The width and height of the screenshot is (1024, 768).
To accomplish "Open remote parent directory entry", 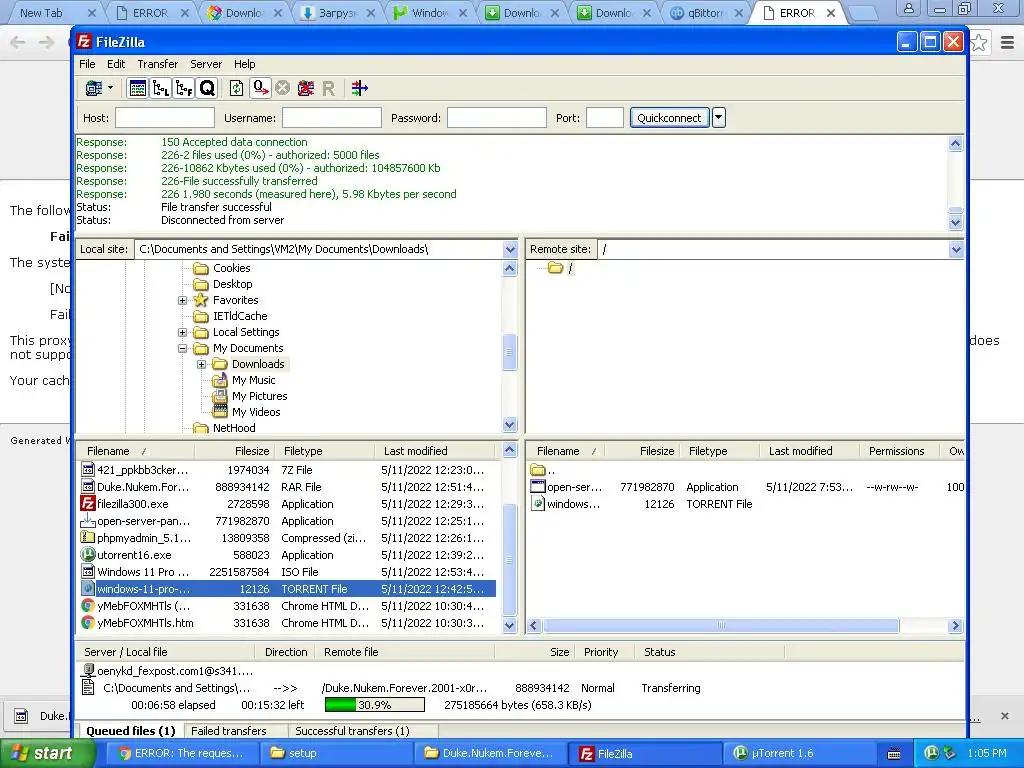I will coord(543,470).
